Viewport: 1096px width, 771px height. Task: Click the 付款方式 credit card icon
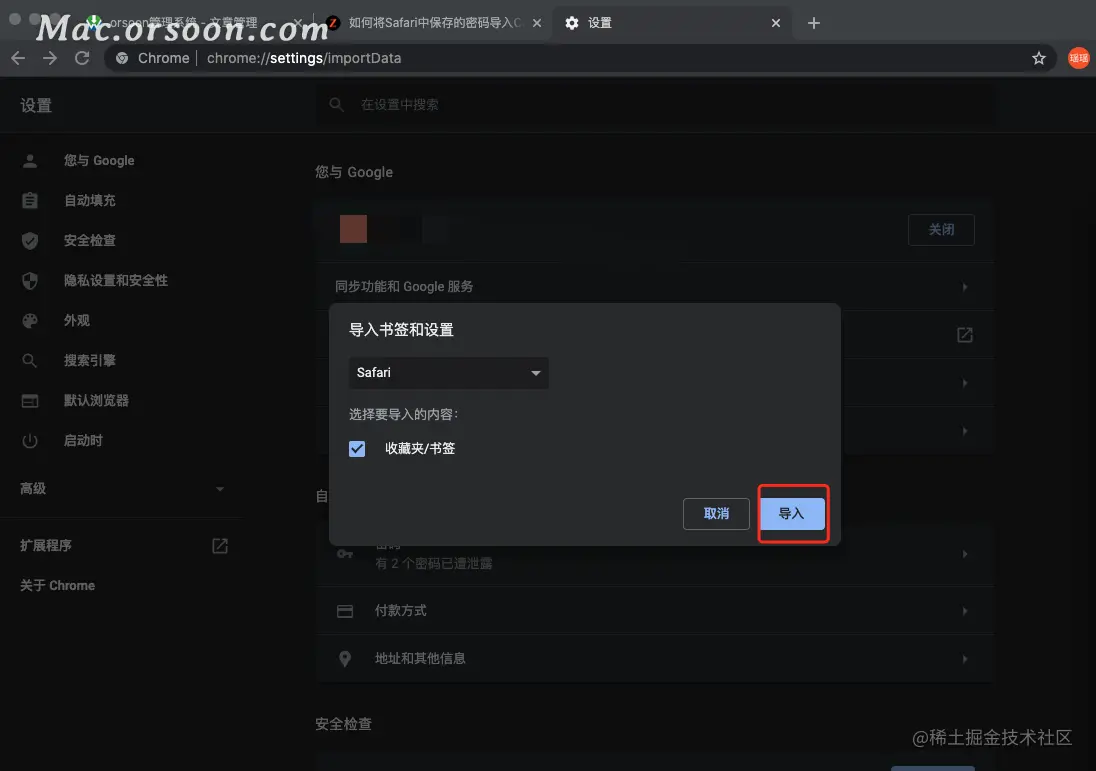click(345, 612)
